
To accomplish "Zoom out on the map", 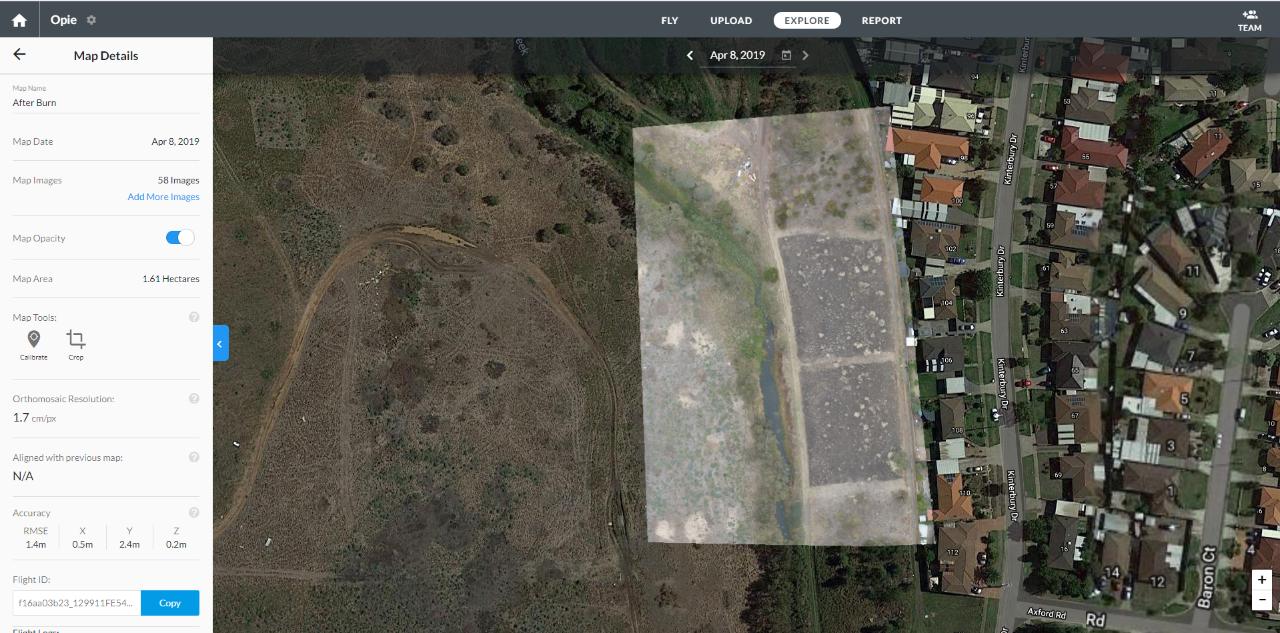I will coord(1262,600).
